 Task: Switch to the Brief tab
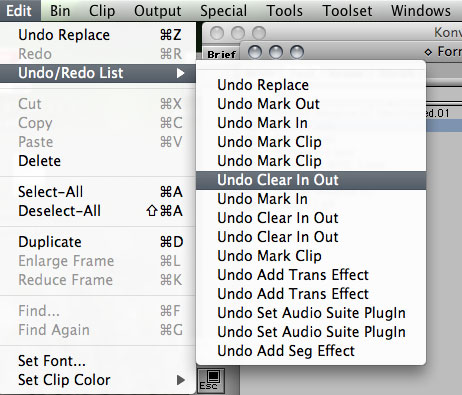tap(221, 54)
